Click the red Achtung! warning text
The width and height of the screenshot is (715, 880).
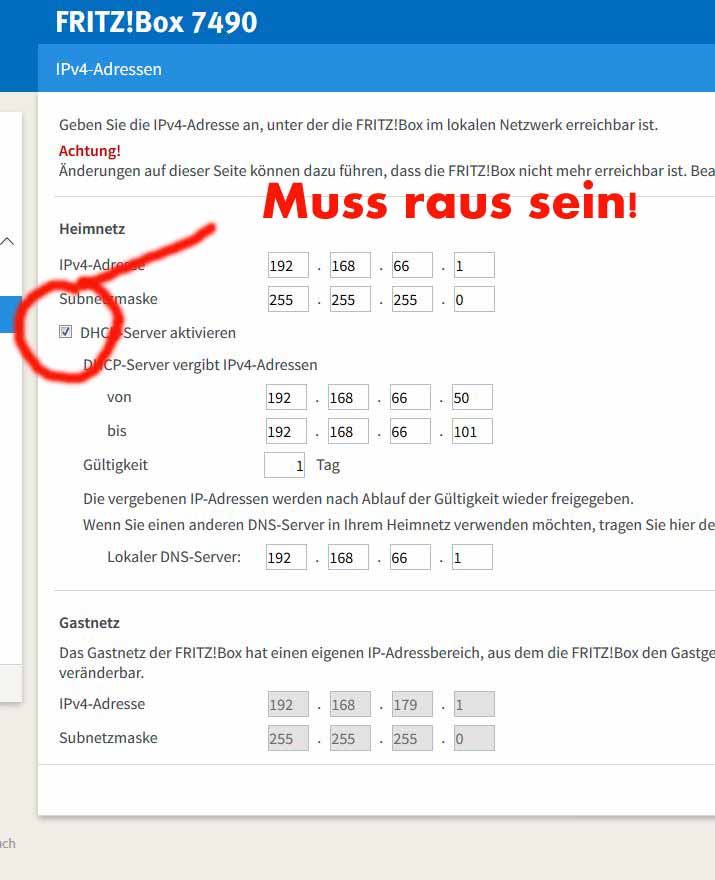click(x=90, y=150)
